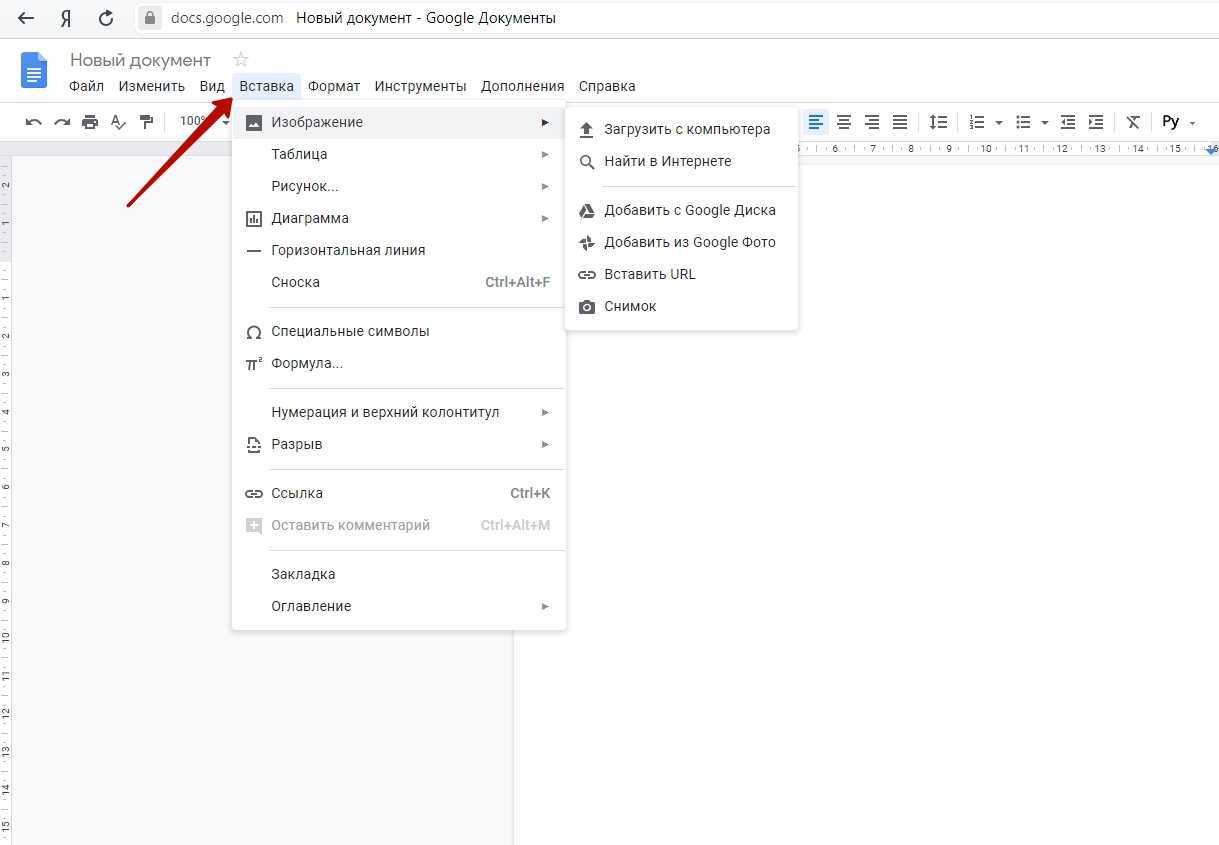The image size is (1219, 845).
Task: Open input language 'Ру' dropdown
Action: (x=1178, y=122)
